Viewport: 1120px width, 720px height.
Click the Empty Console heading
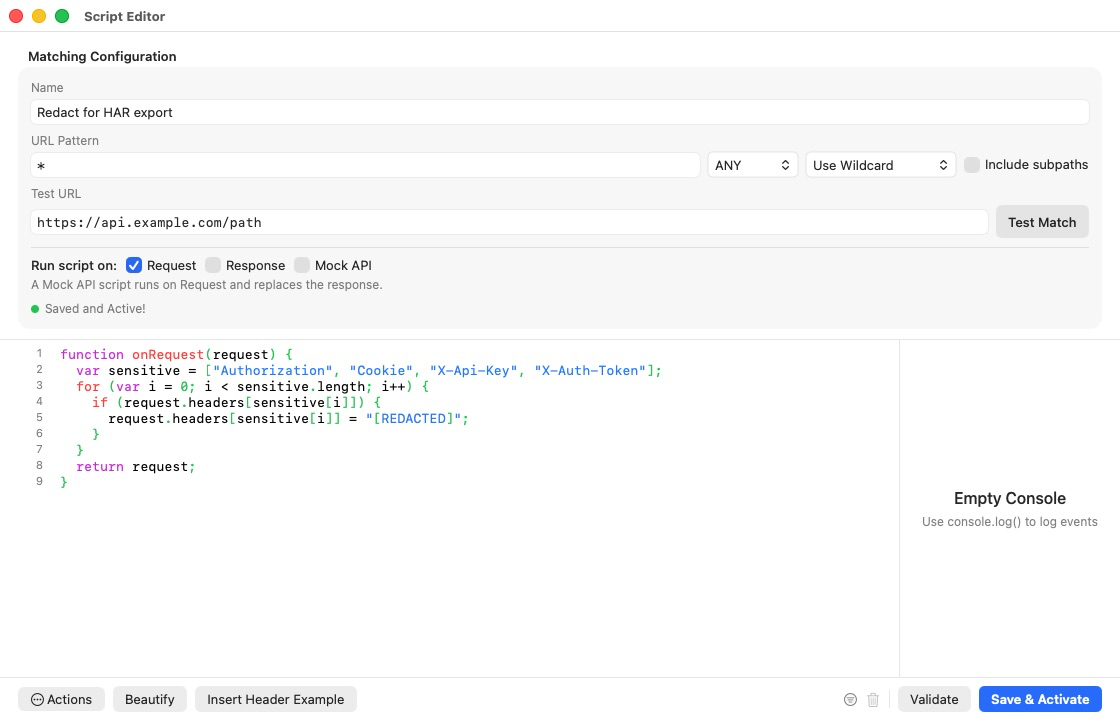pos(1009,499)
